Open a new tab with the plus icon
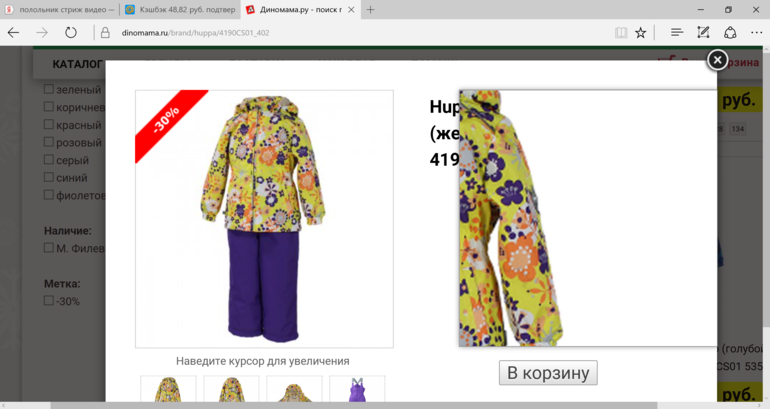This screenshot has height=409, width=770. pyautogui.click(x=370, y=10)
